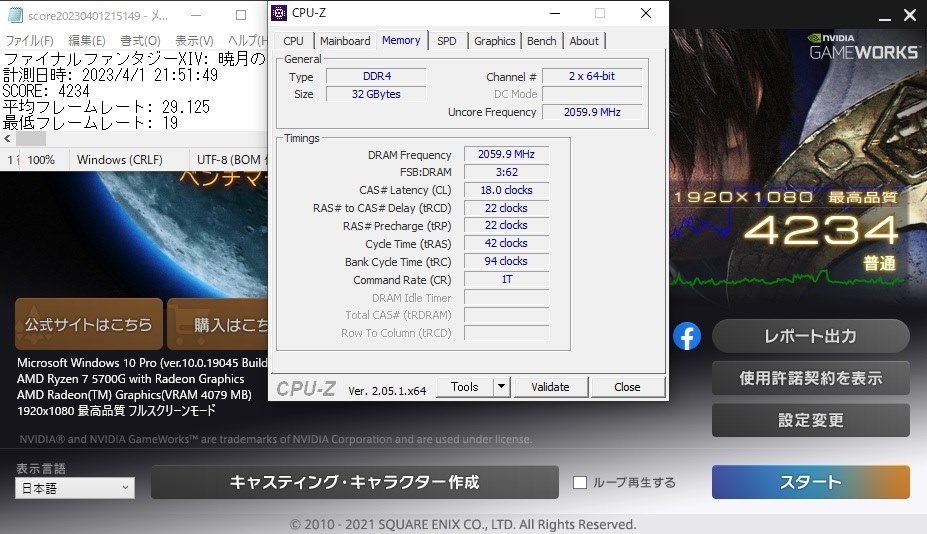Click the Channel # value 2 x 64-bit

click(x=592, y=76)
